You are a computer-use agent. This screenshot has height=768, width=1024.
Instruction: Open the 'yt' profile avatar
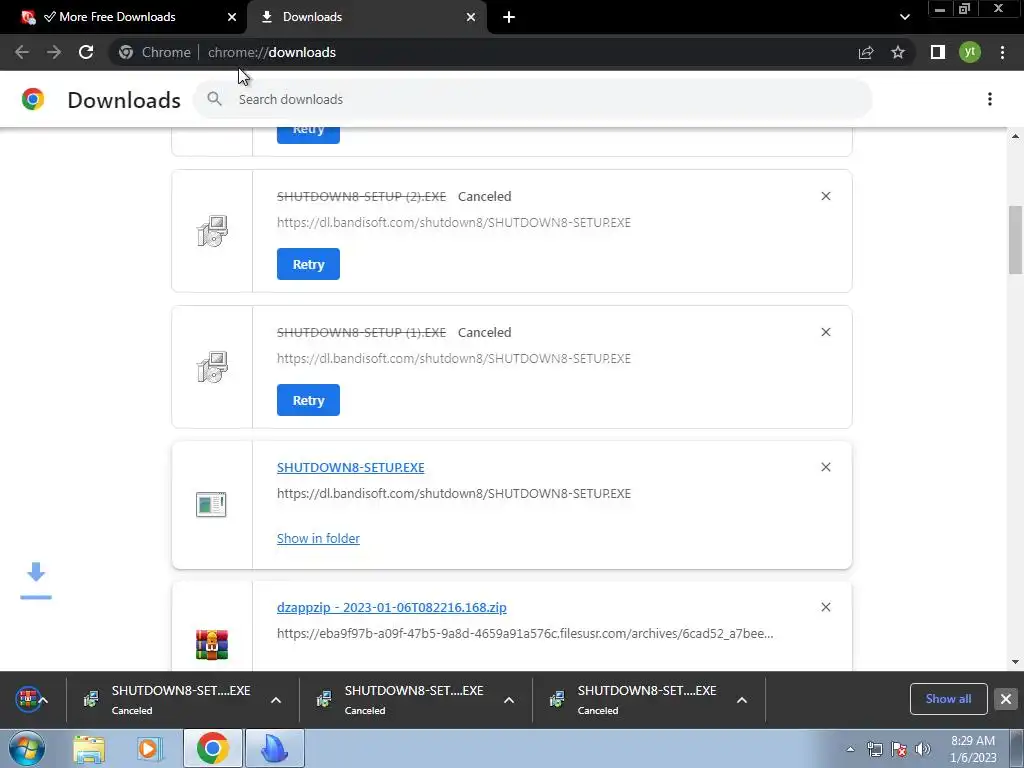970,52
